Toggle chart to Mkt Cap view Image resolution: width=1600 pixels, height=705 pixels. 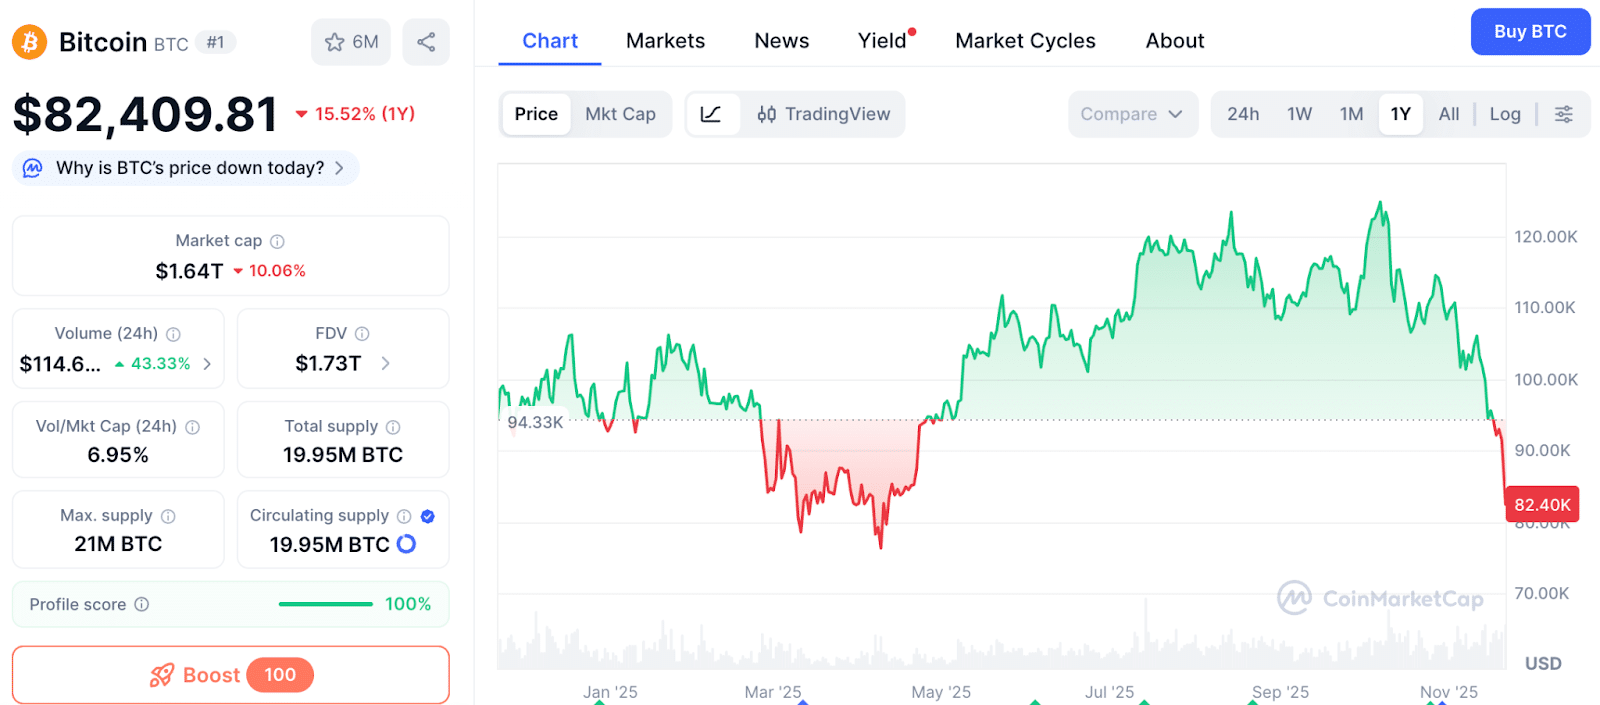[x=620, y=114]
